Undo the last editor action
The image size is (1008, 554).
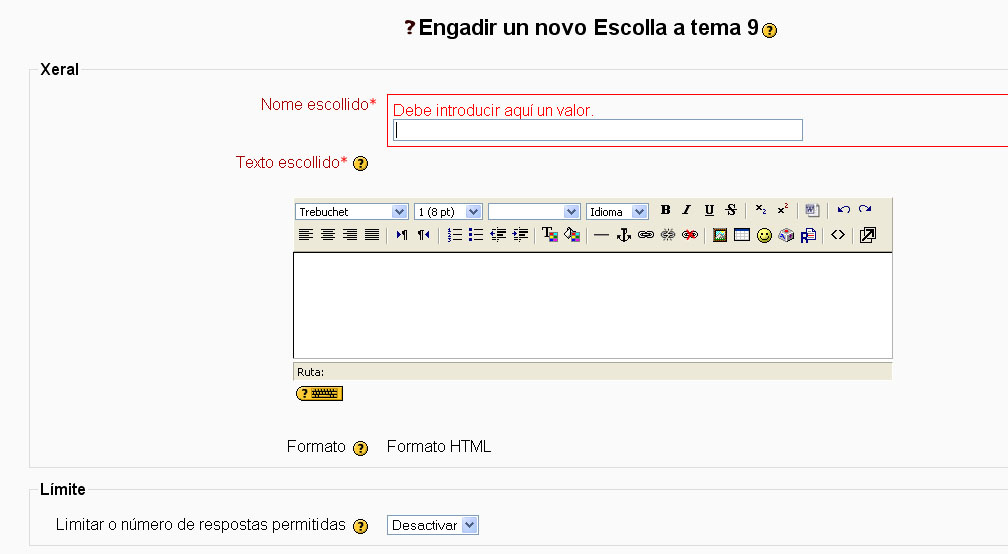click(x=843, y=210)
